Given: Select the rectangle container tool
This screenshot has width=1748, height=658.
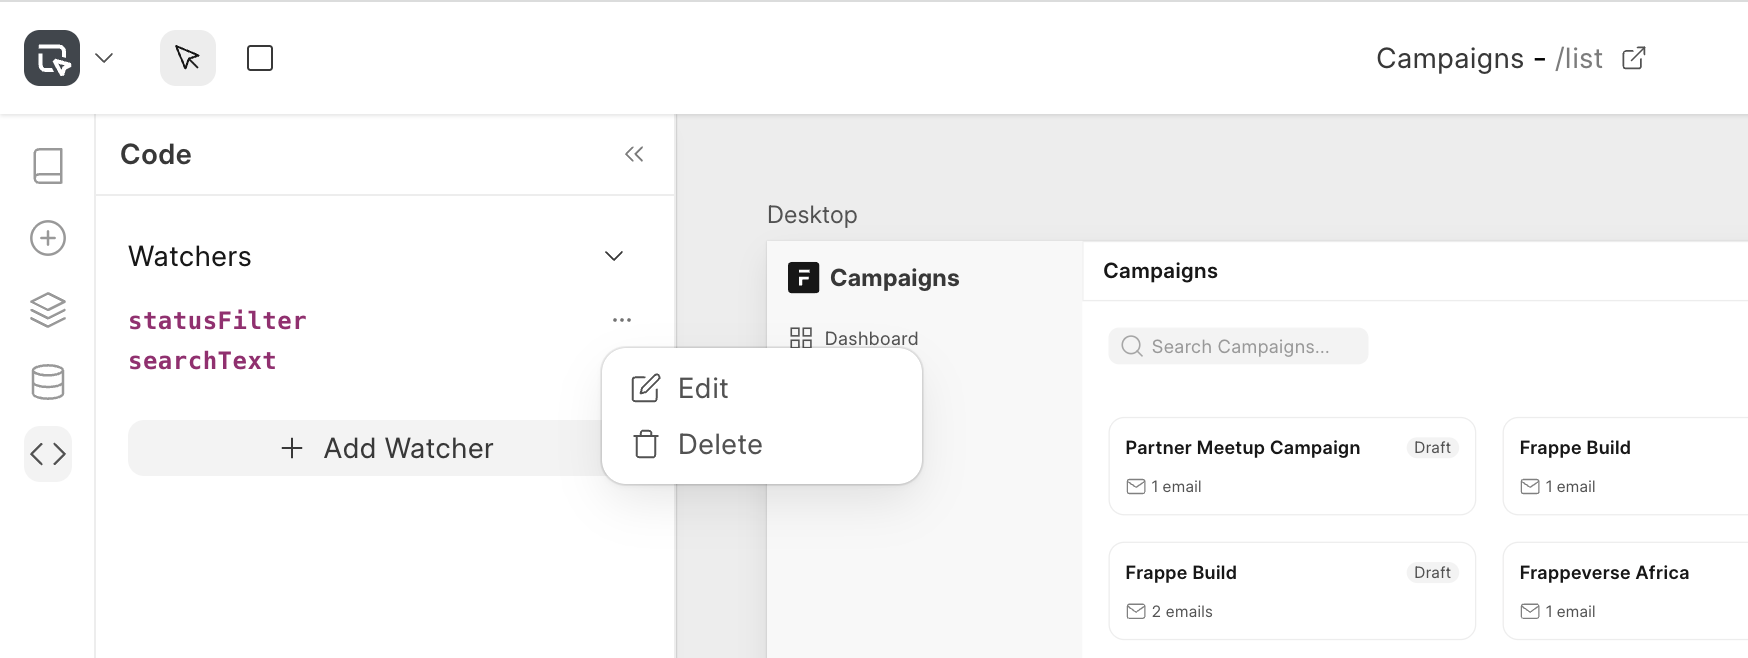Looking at the screenshot, I should [260, 58].
